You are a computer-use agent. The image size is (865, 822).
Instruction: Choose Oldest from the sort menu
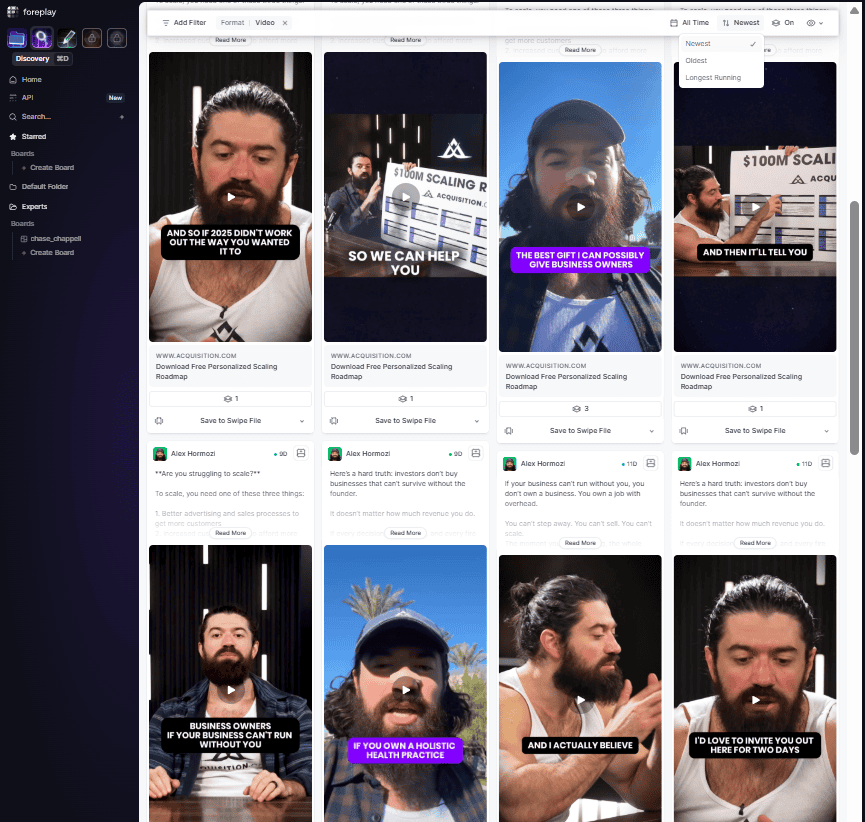(x=696, y=61)
